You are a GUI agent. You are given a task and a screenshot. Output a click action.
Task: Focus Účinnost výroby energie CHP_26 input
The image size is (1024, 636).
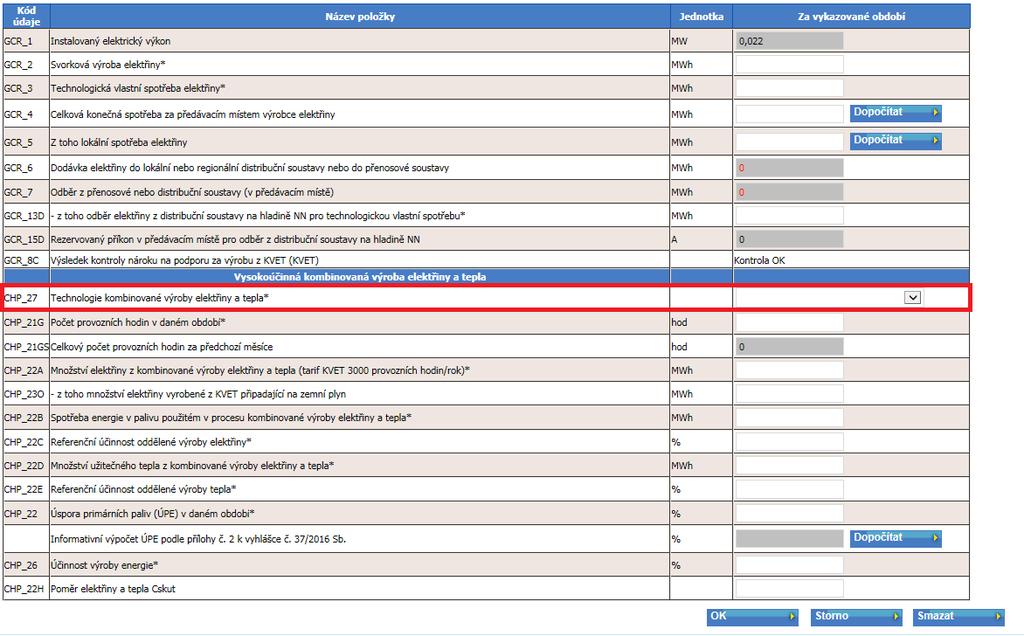(789, 565)
